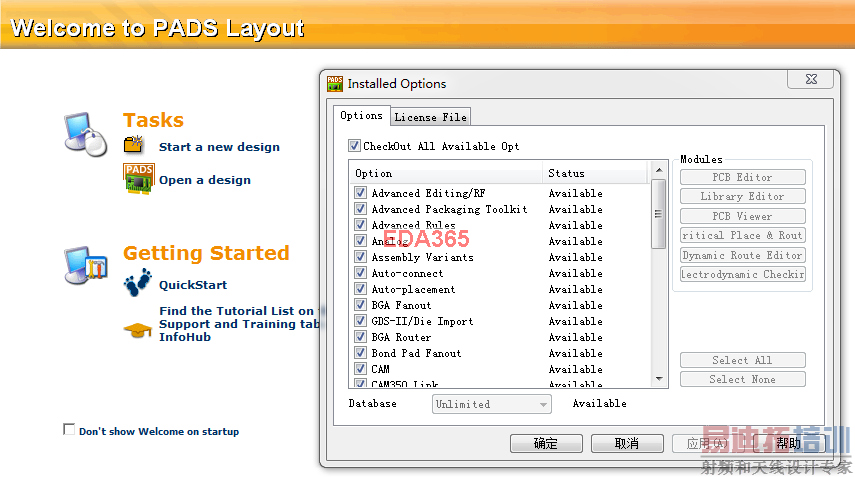This screenshot has height=477, width=855.
Task: Click the Dynamic Route Editor button
Action: coord(743,255)
